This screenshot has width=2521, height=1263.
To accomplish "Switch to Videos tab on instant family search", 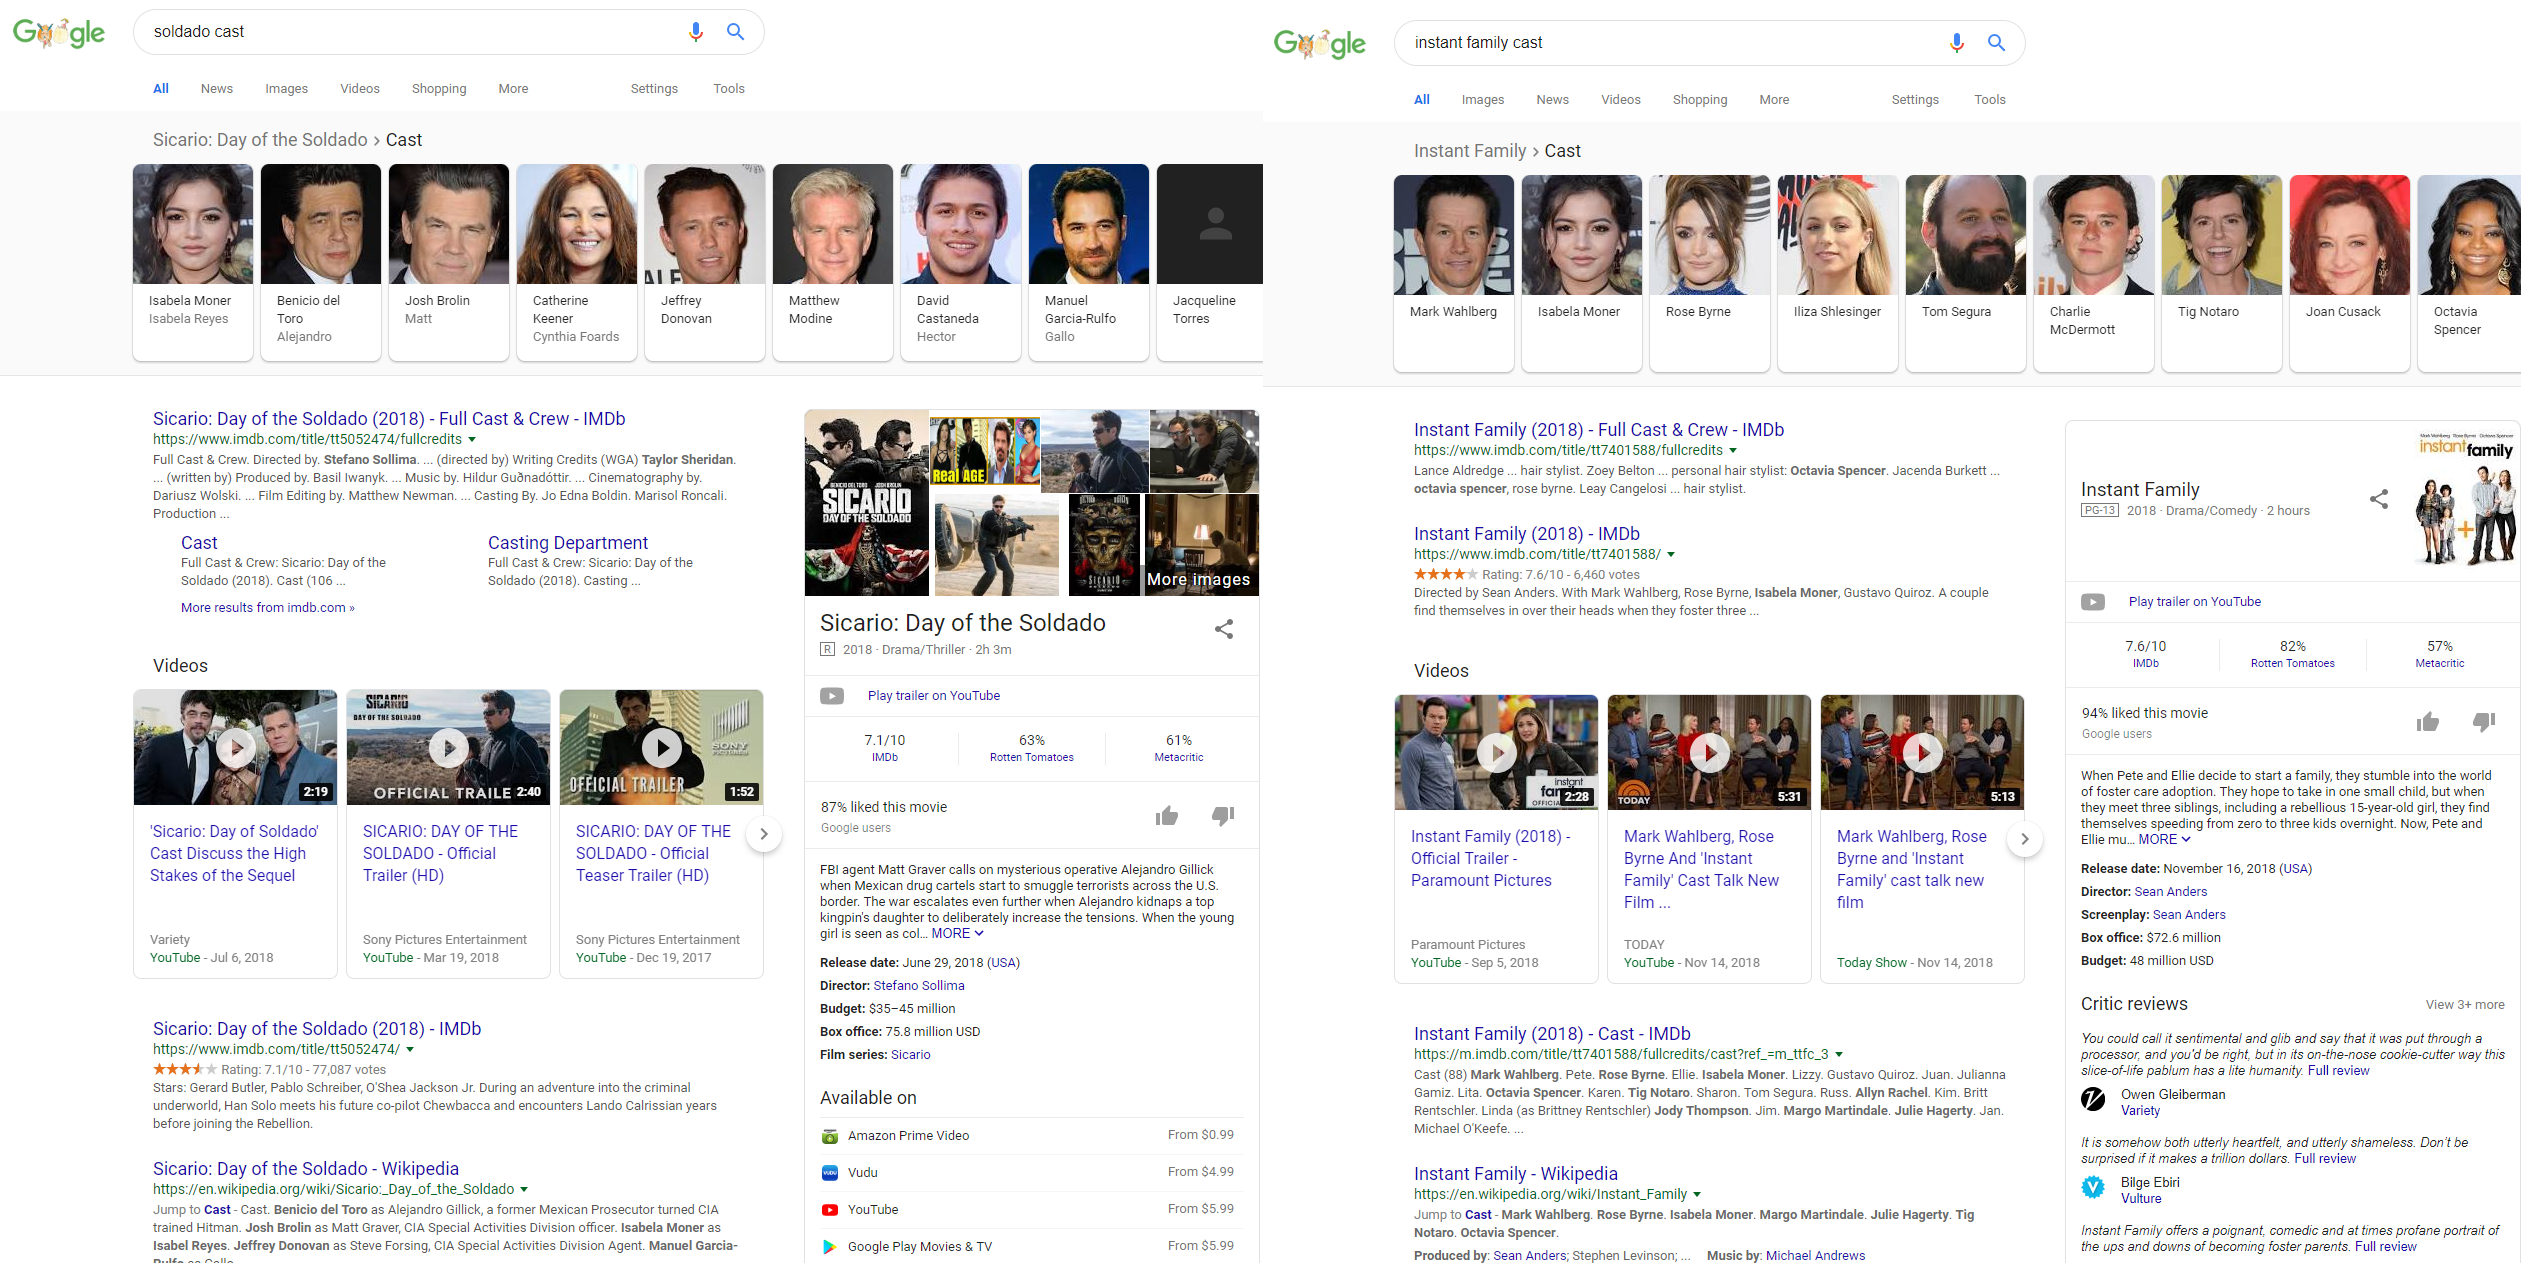I will (x=1620, y=100).
